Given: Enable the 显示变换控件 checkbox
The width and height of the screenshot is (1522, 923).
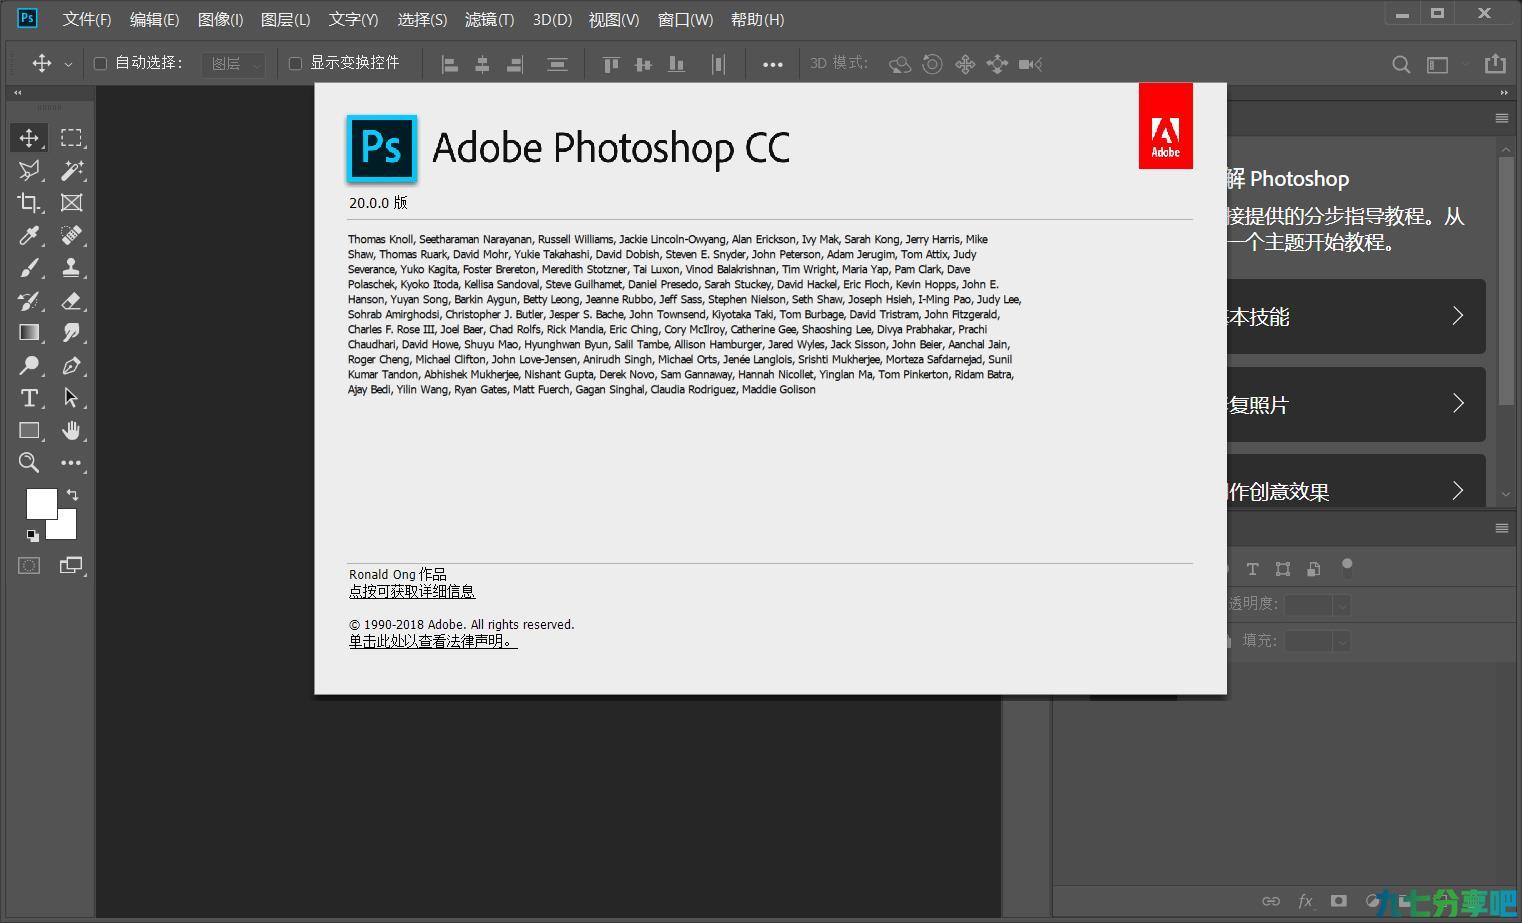Looking at the screenshot, I should [295, 64].
